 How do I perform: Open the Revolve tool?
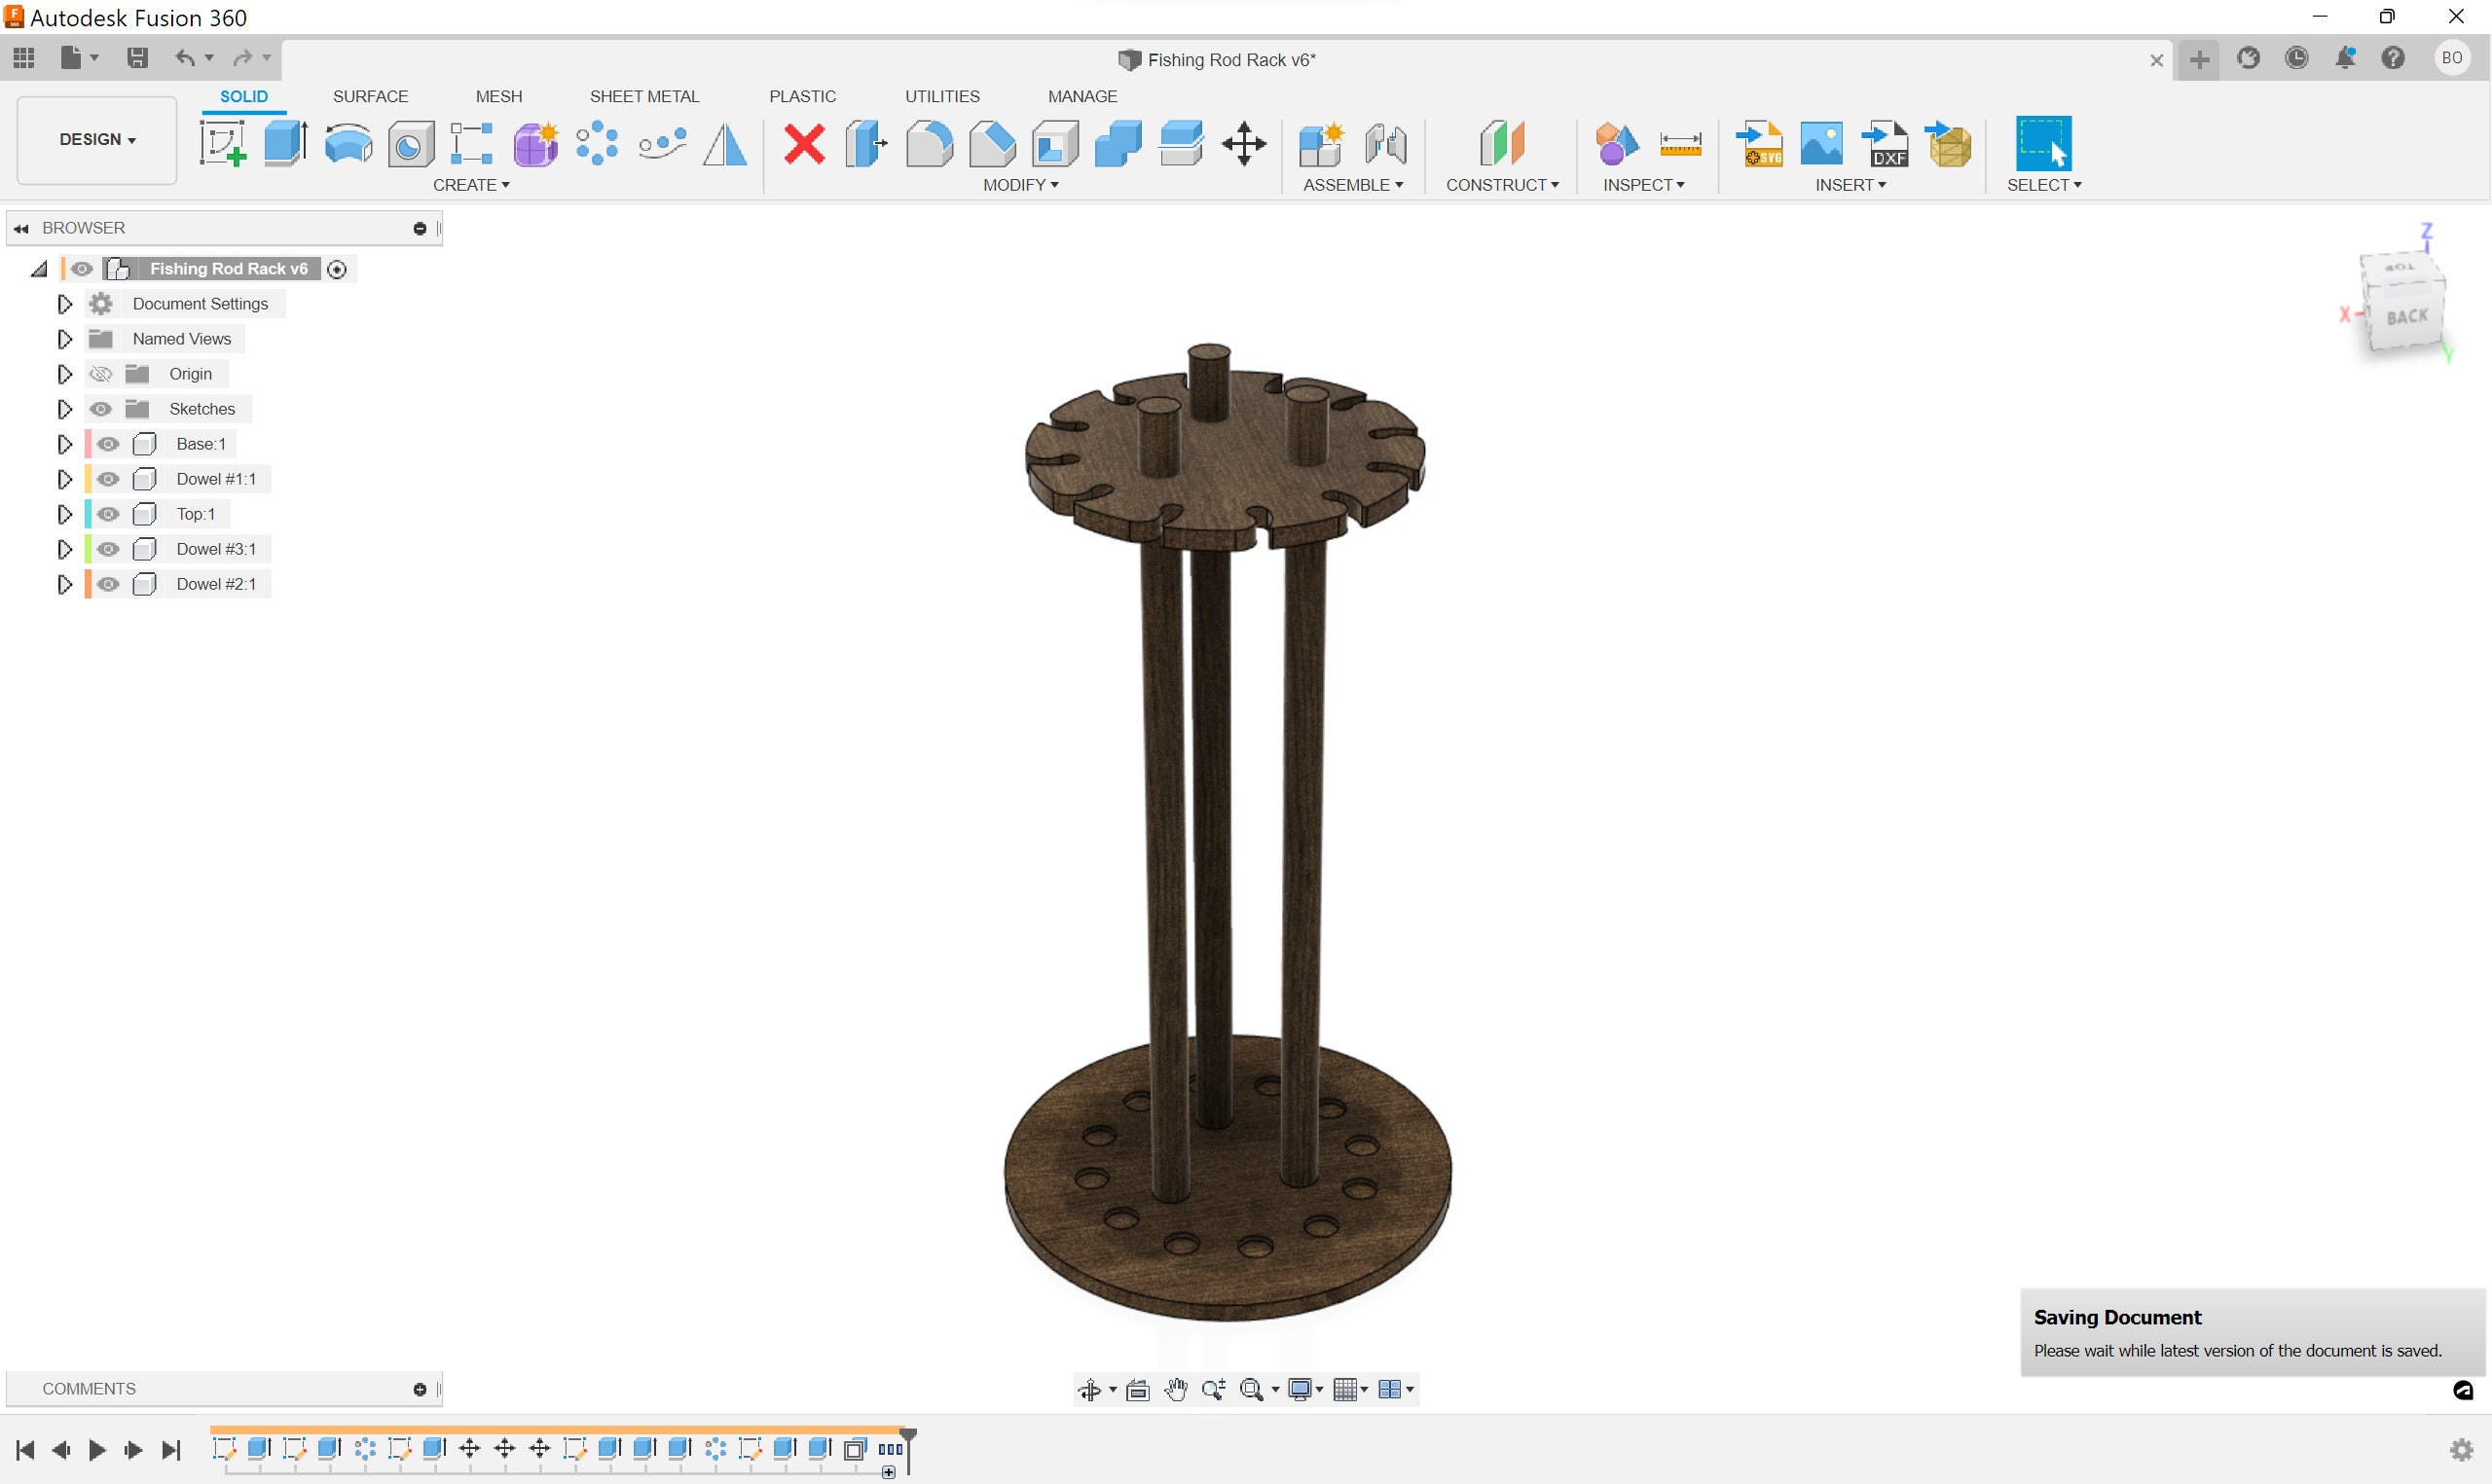[347, 143]
